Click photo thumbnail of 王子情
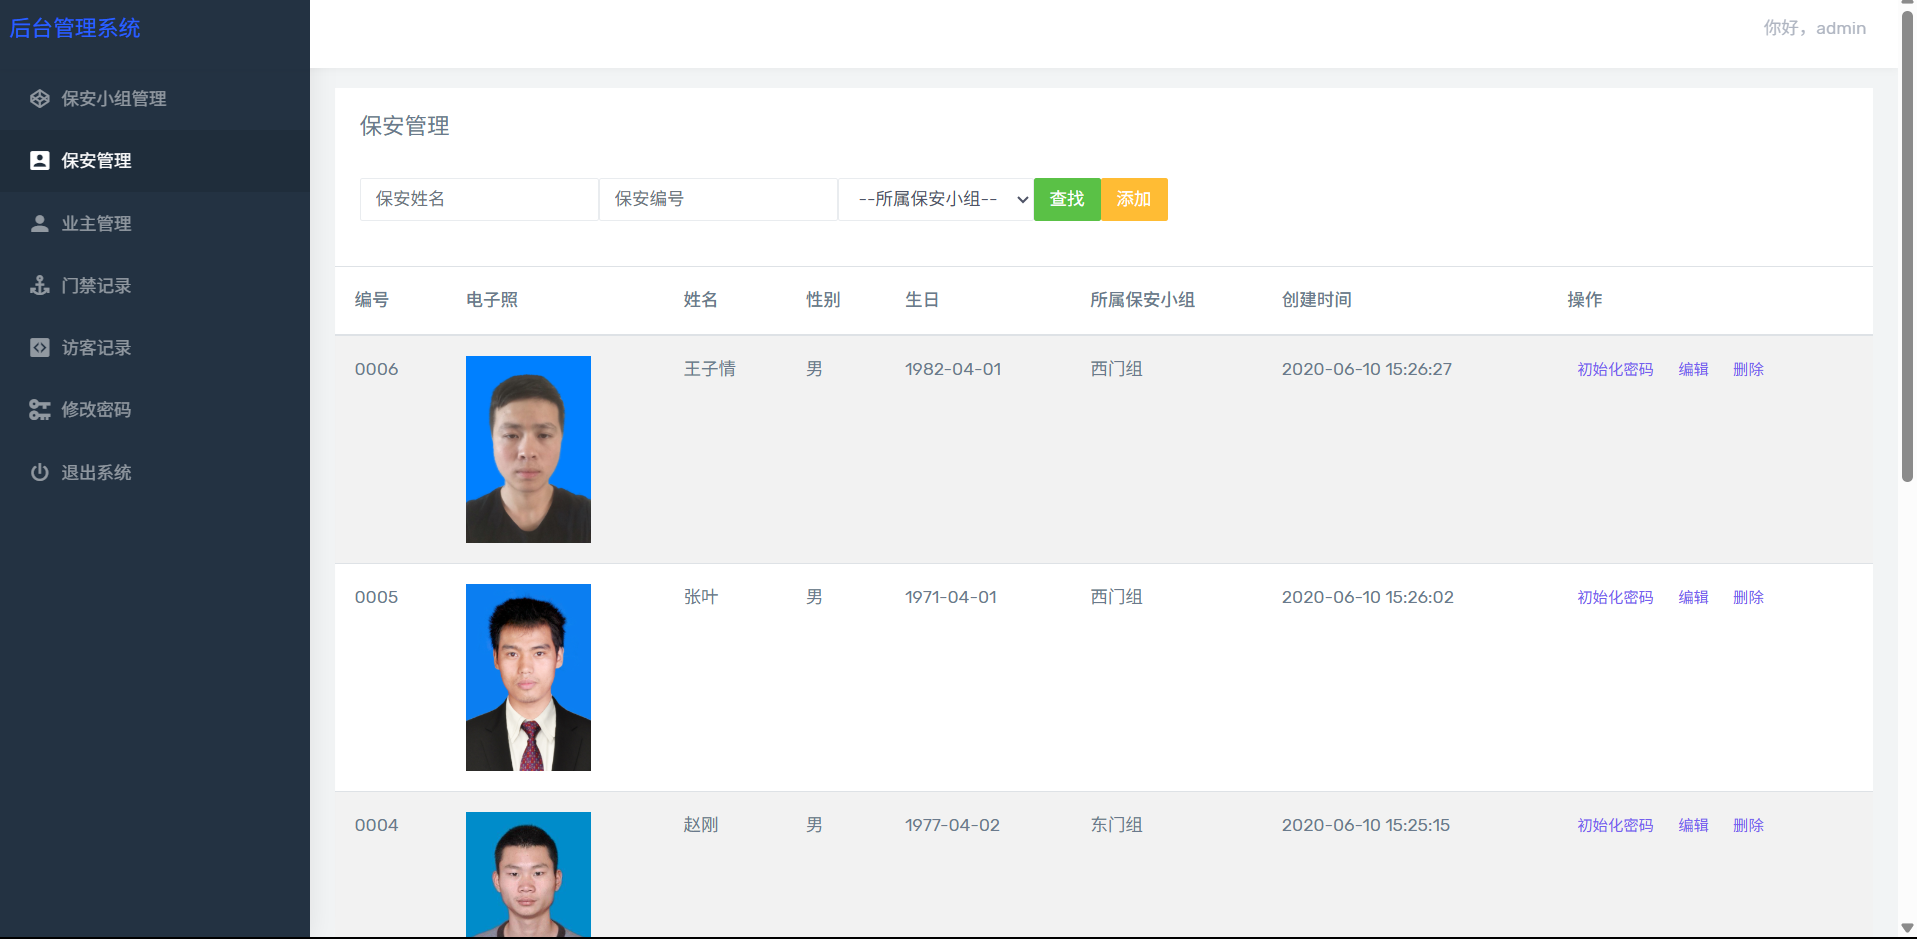Screen dimensions: 1917x939 pyautogui.click(x=528, y=449)
